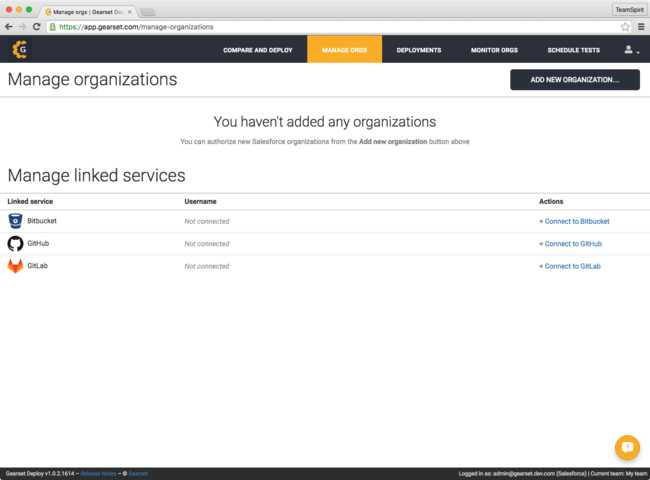Viewport: 650px width, 480px height.
Task: Open the Deployments section
Action: 419,50
